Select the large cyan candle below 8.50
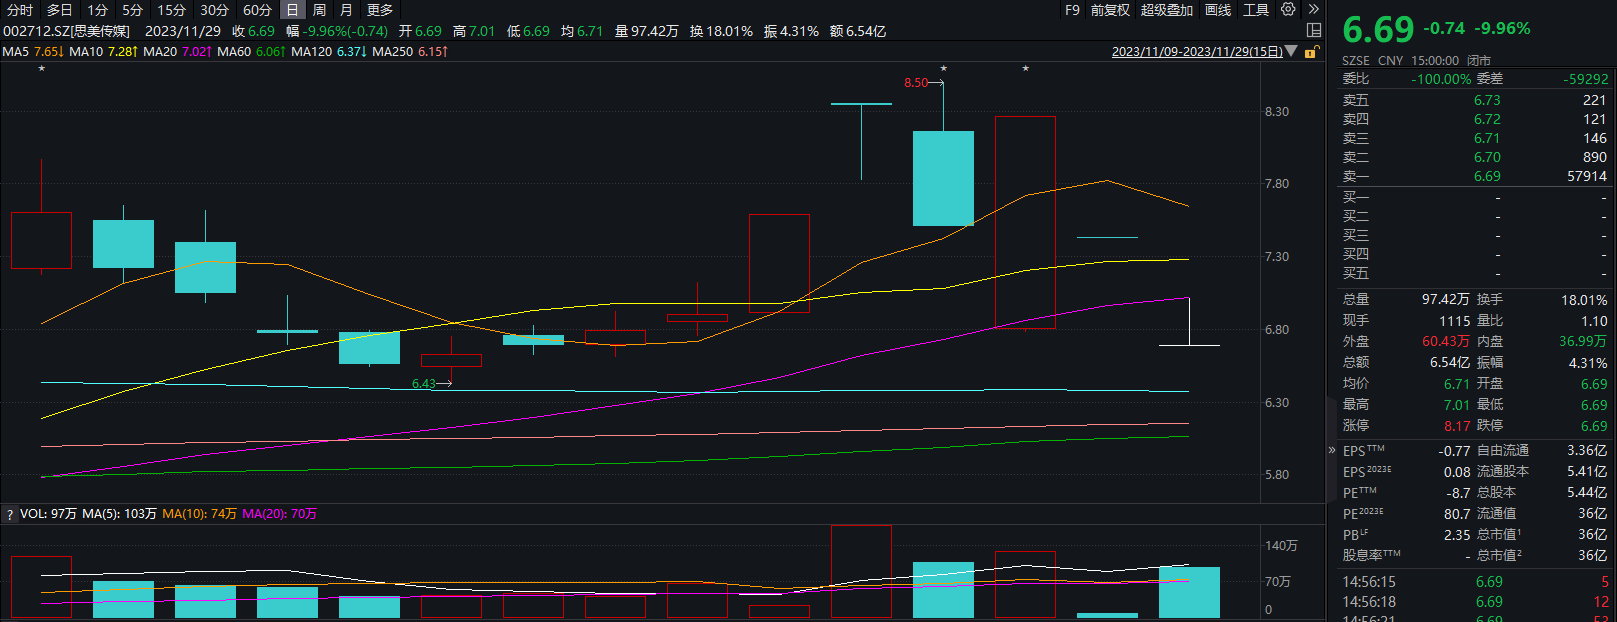The width and height of the screenshot is (1617, 622). (x=943, y=178)
